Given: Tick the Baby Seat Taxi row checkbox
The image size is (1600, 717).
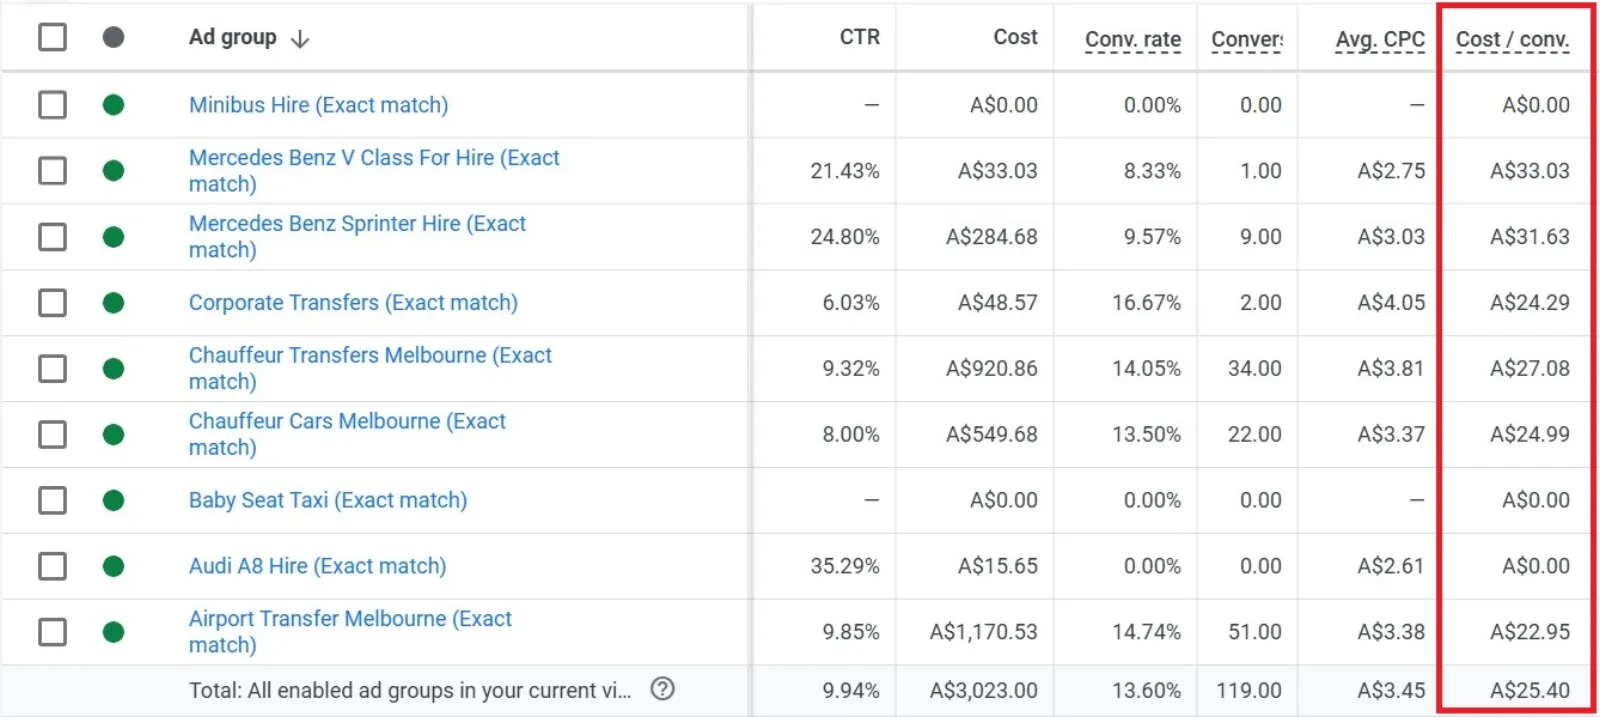Looking at the screenshot, I should coord(52,500).
